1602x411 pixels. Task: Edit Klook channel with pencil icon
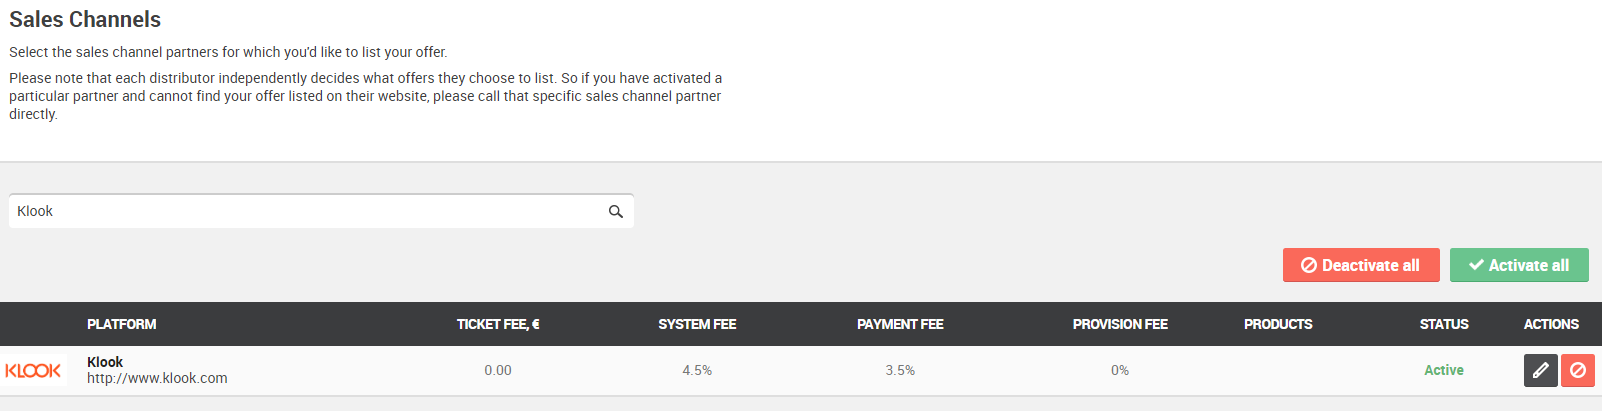pos(1541,370)
